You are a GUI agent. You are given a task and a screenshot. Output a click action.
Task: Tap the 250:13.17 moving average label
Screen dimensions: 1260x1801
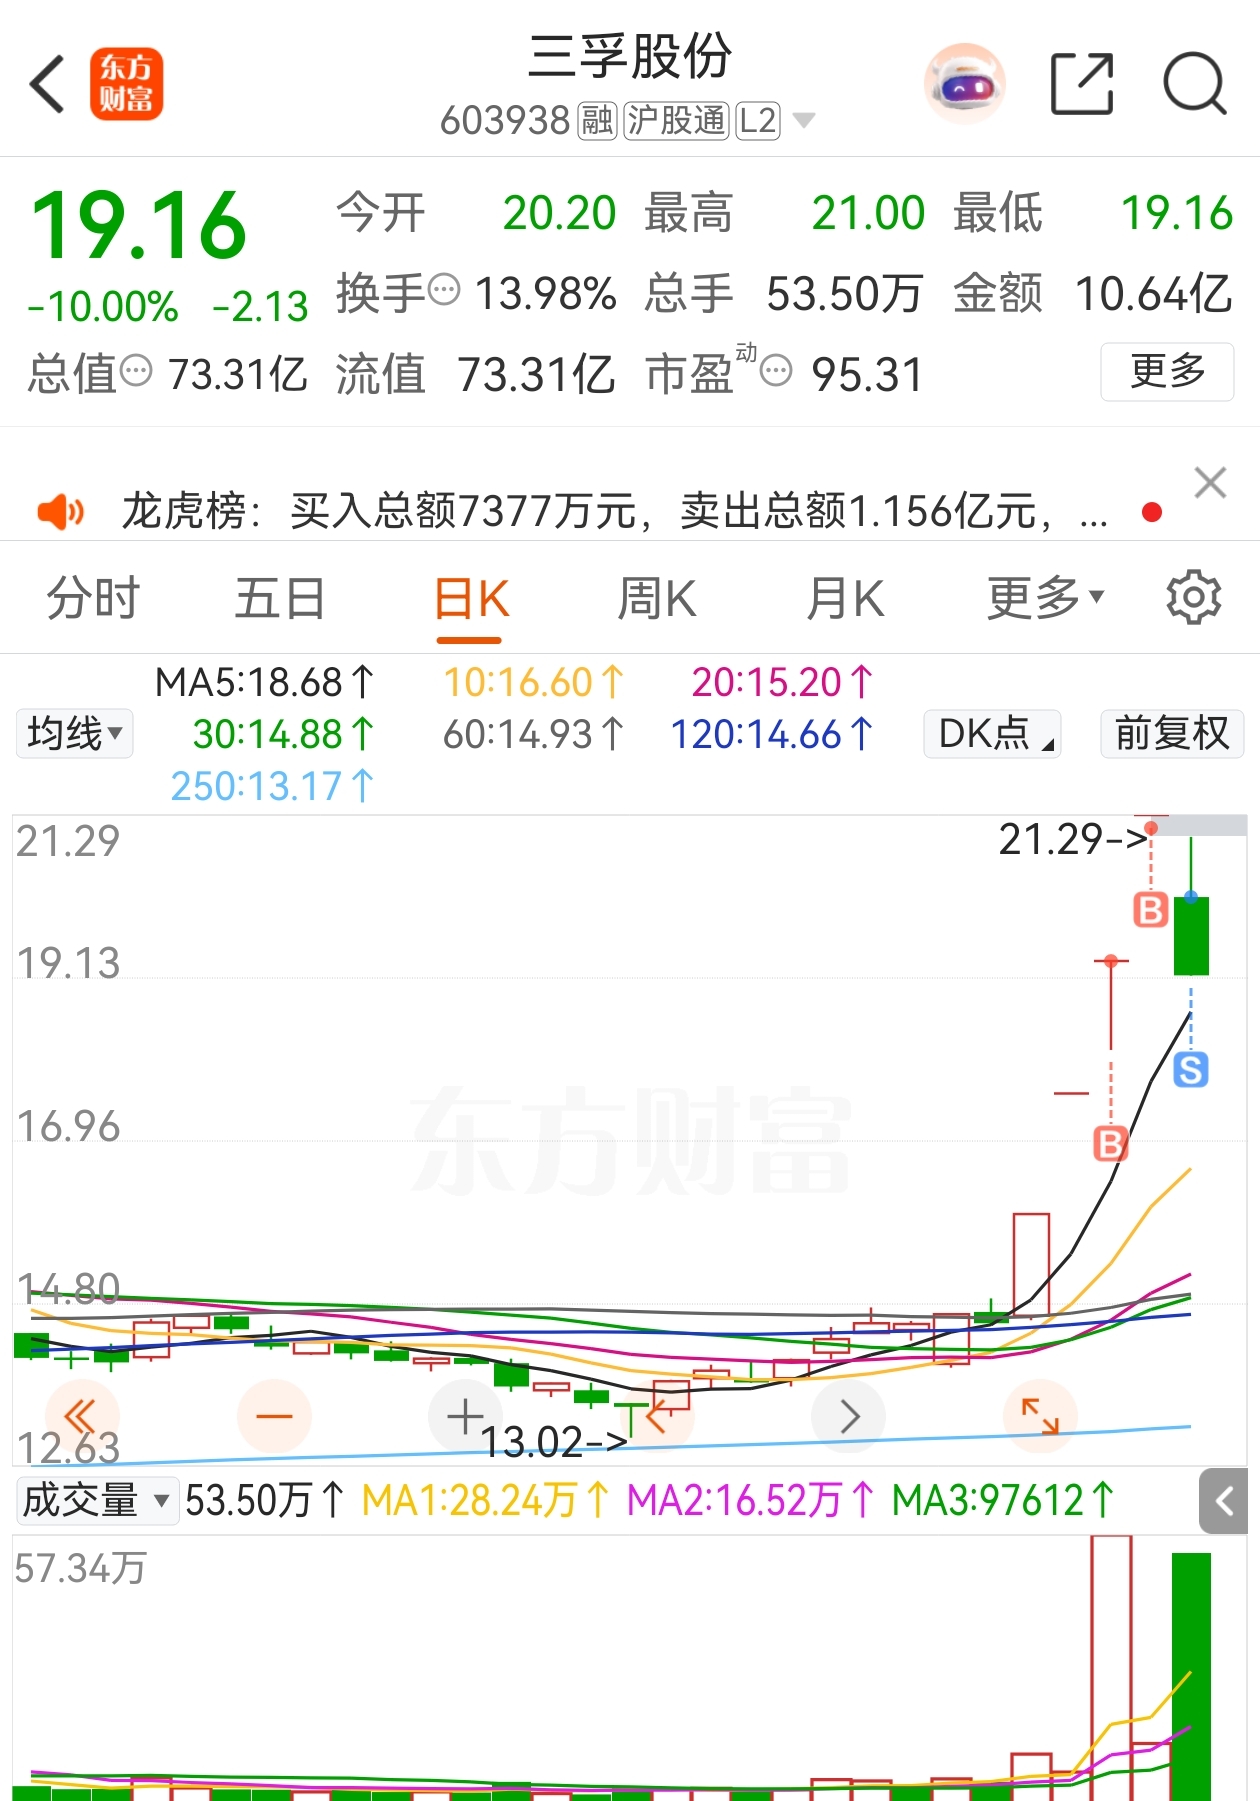pyautogui.click(x=273, y=786)
